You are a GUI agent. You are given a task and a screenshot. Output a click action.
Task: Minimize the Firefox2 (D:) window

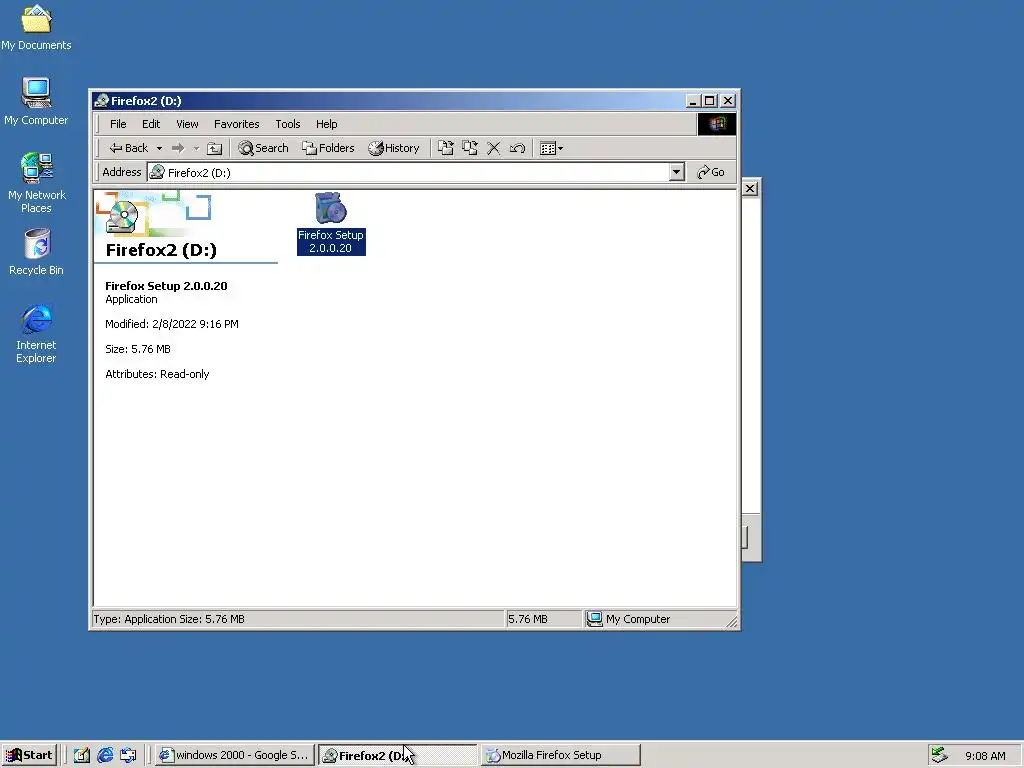point(694,101)
